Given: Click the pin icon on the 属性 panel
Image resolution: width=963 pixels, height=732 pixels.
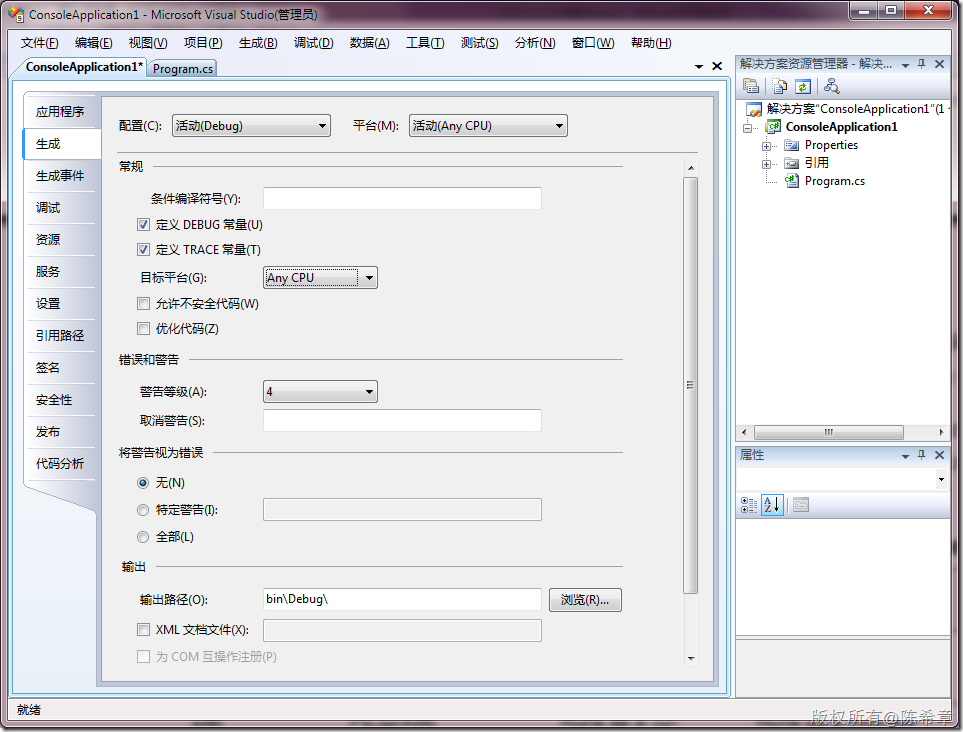Looking at the screenshot, I should [x=921, y=455].
